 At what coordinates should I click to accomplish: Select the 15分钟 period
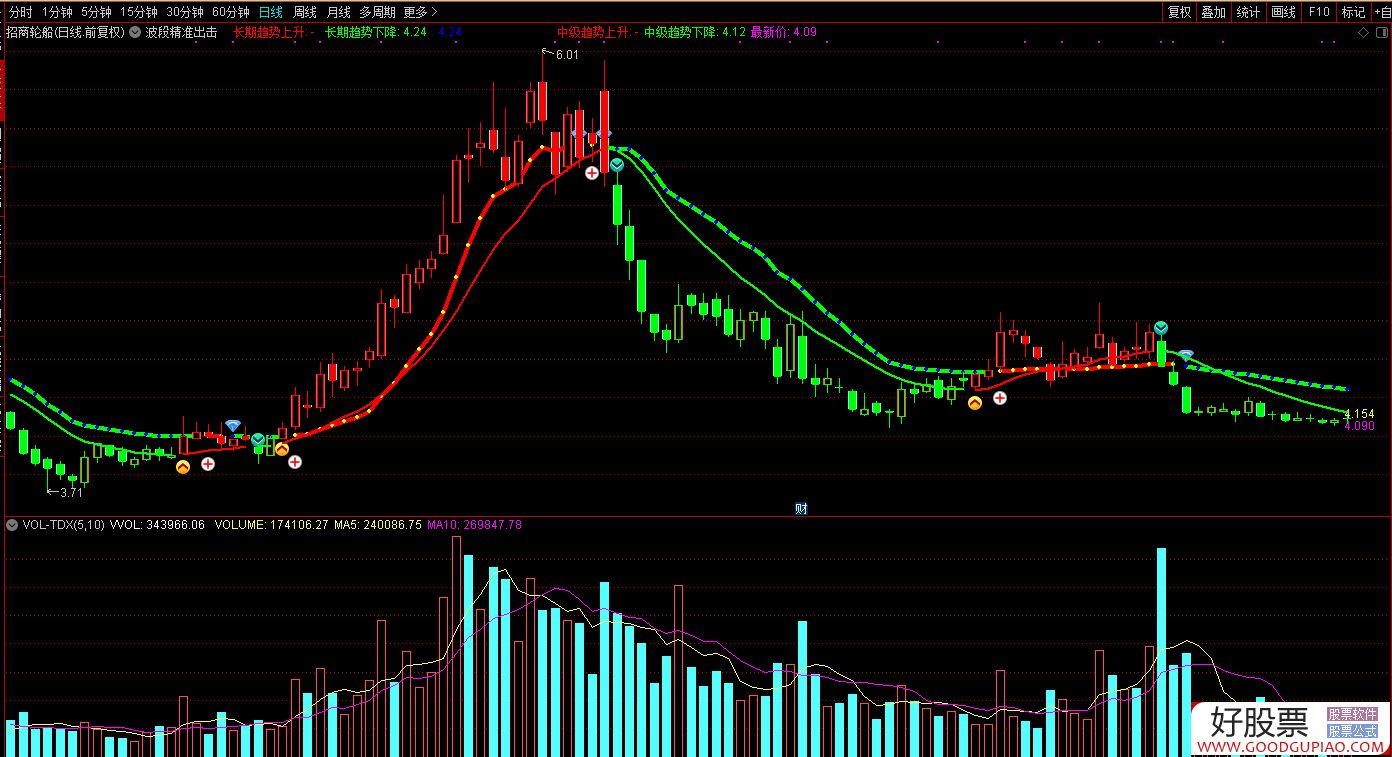point(139,12)
